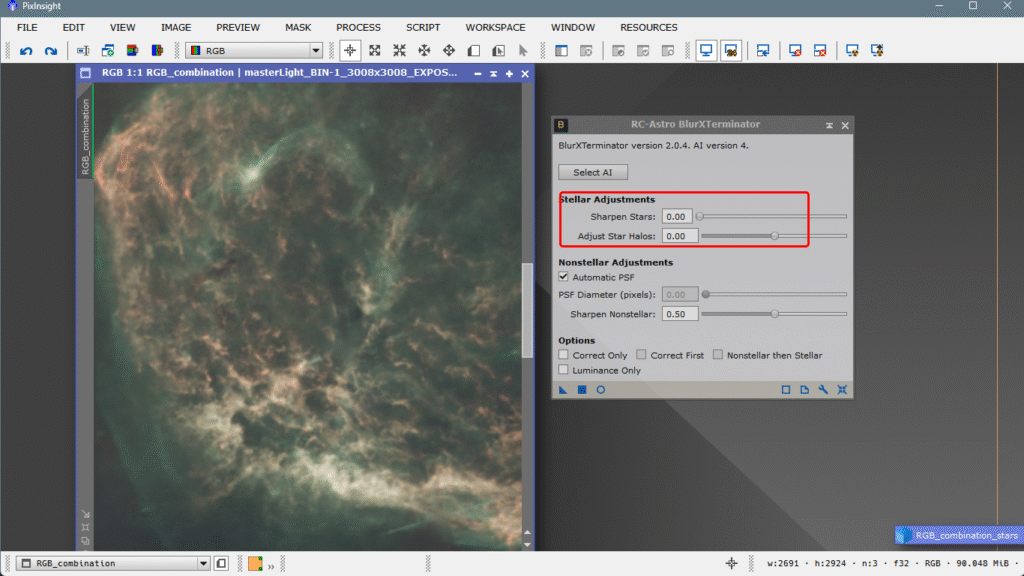
Task: Uncheck the Automatic PSF checkbox
Action: (x=564, y=277)
